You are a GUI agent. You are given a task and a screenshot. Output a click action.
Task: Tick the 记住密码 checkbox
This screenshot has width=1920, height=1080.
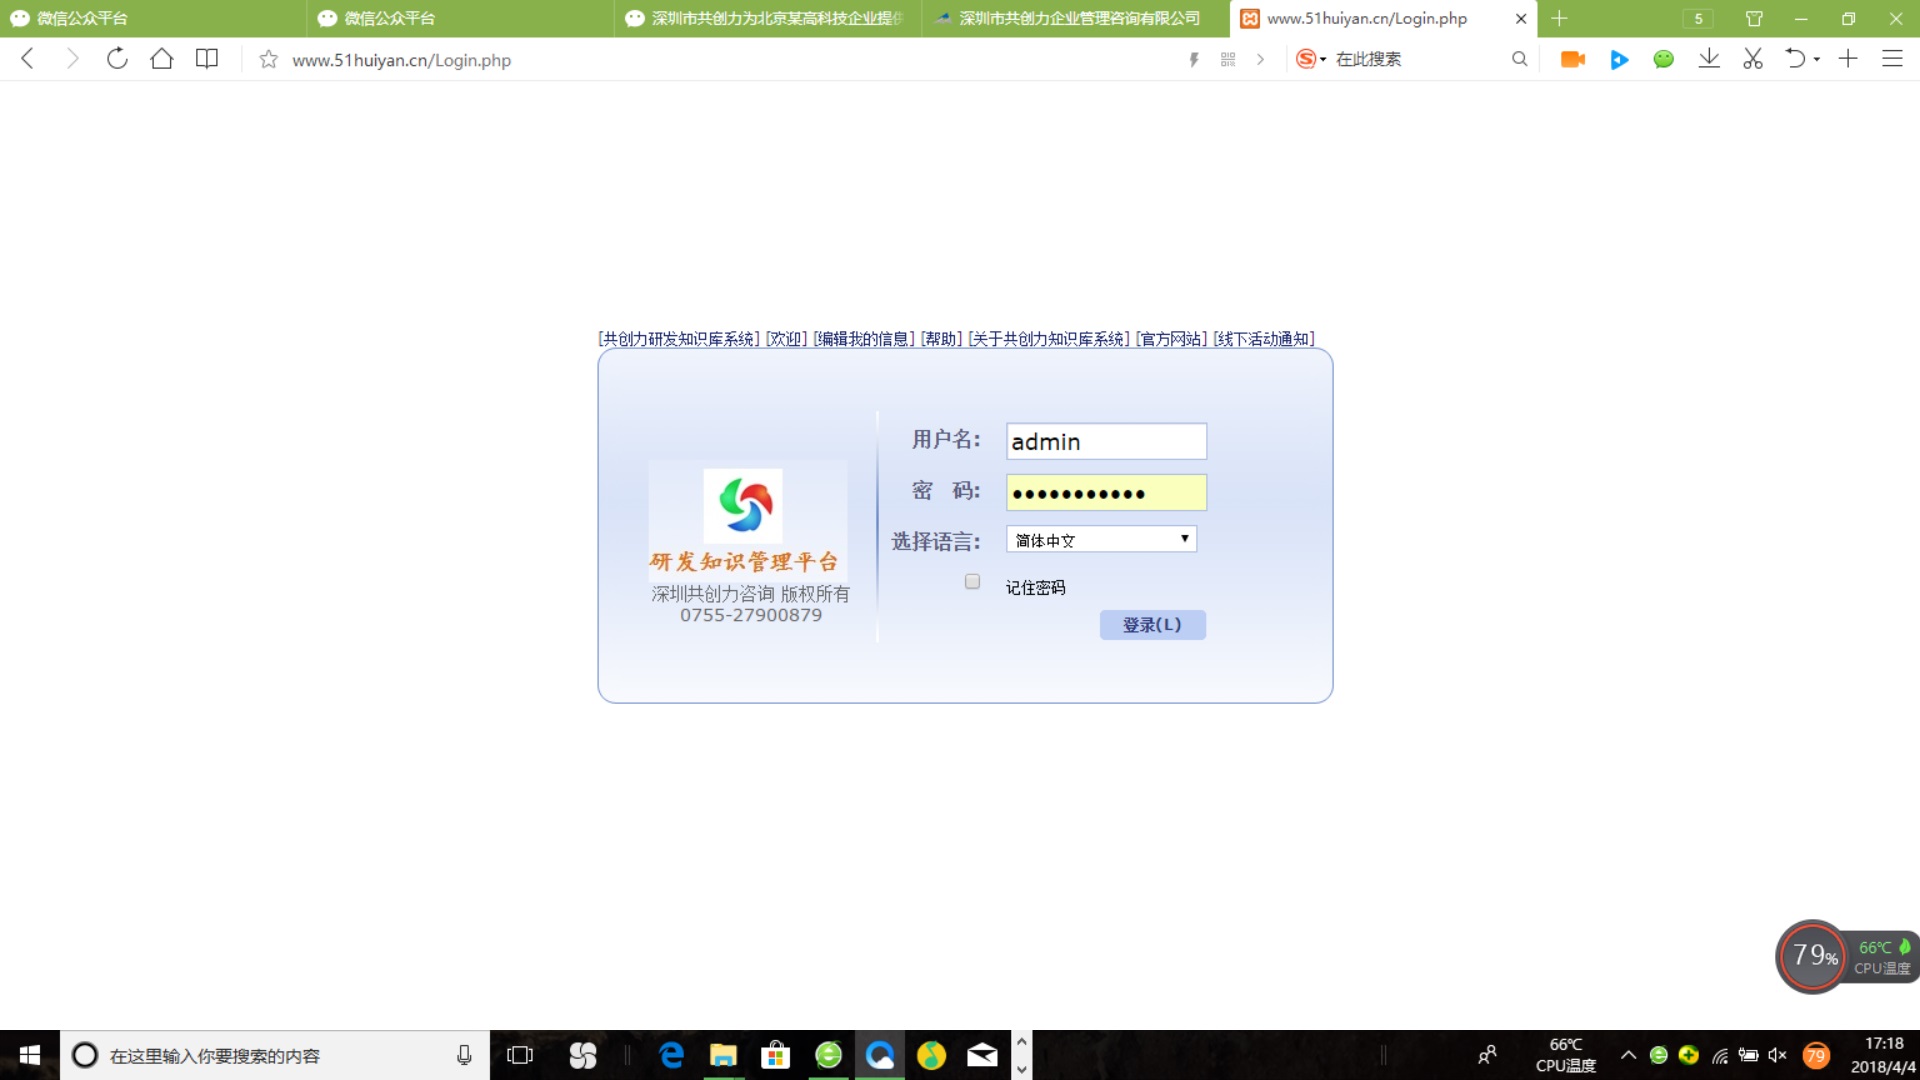pos(972,581)
